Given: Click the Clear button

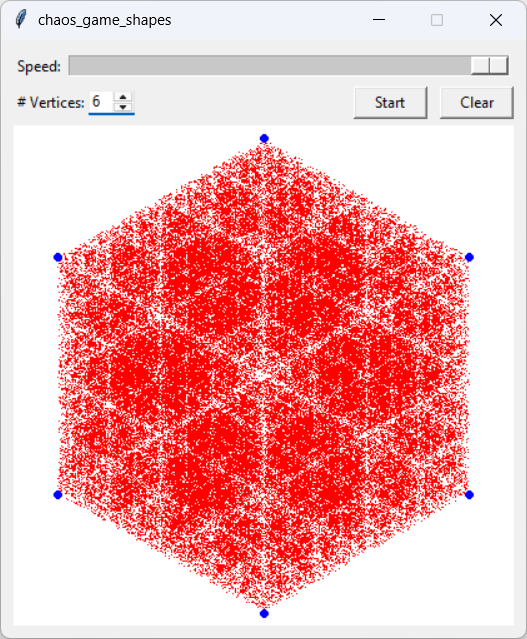Looking at the screenshot, I should point(476,102).
